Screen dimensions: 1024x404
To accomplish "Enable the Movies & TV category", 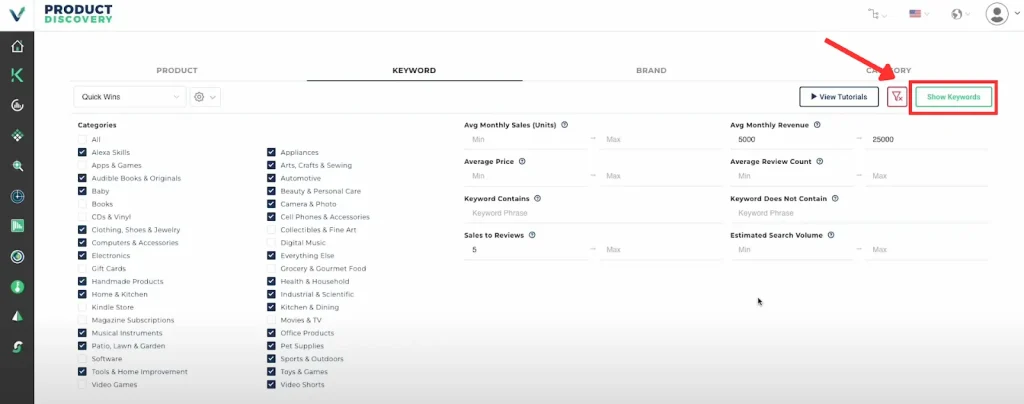I will (x=271, y=320).
